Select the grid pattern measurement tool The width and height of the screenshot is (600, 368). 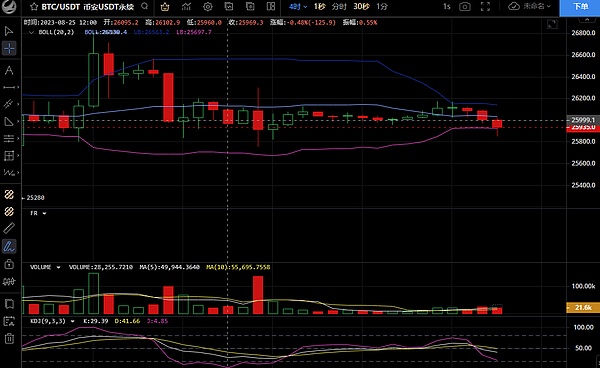[x=8, y=156]
